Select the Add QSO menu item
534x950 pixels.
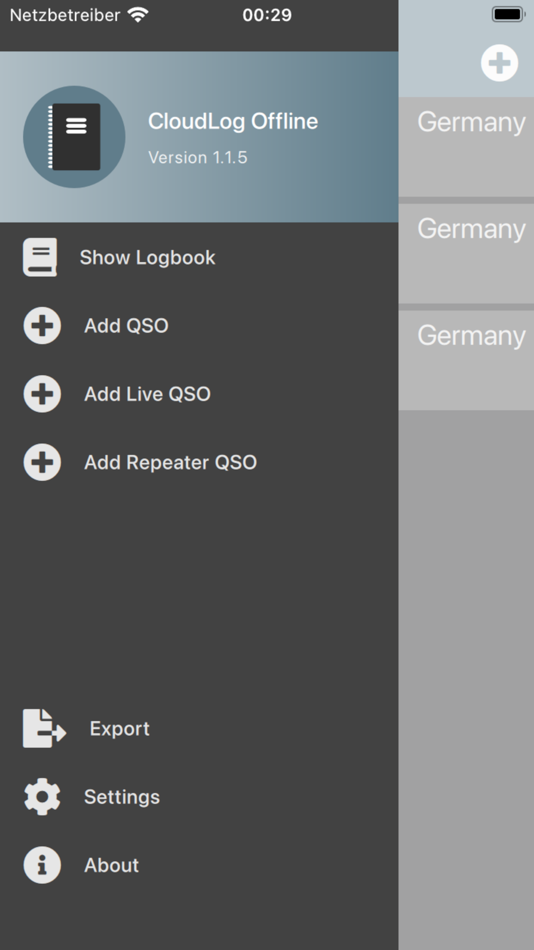(199, 326)
